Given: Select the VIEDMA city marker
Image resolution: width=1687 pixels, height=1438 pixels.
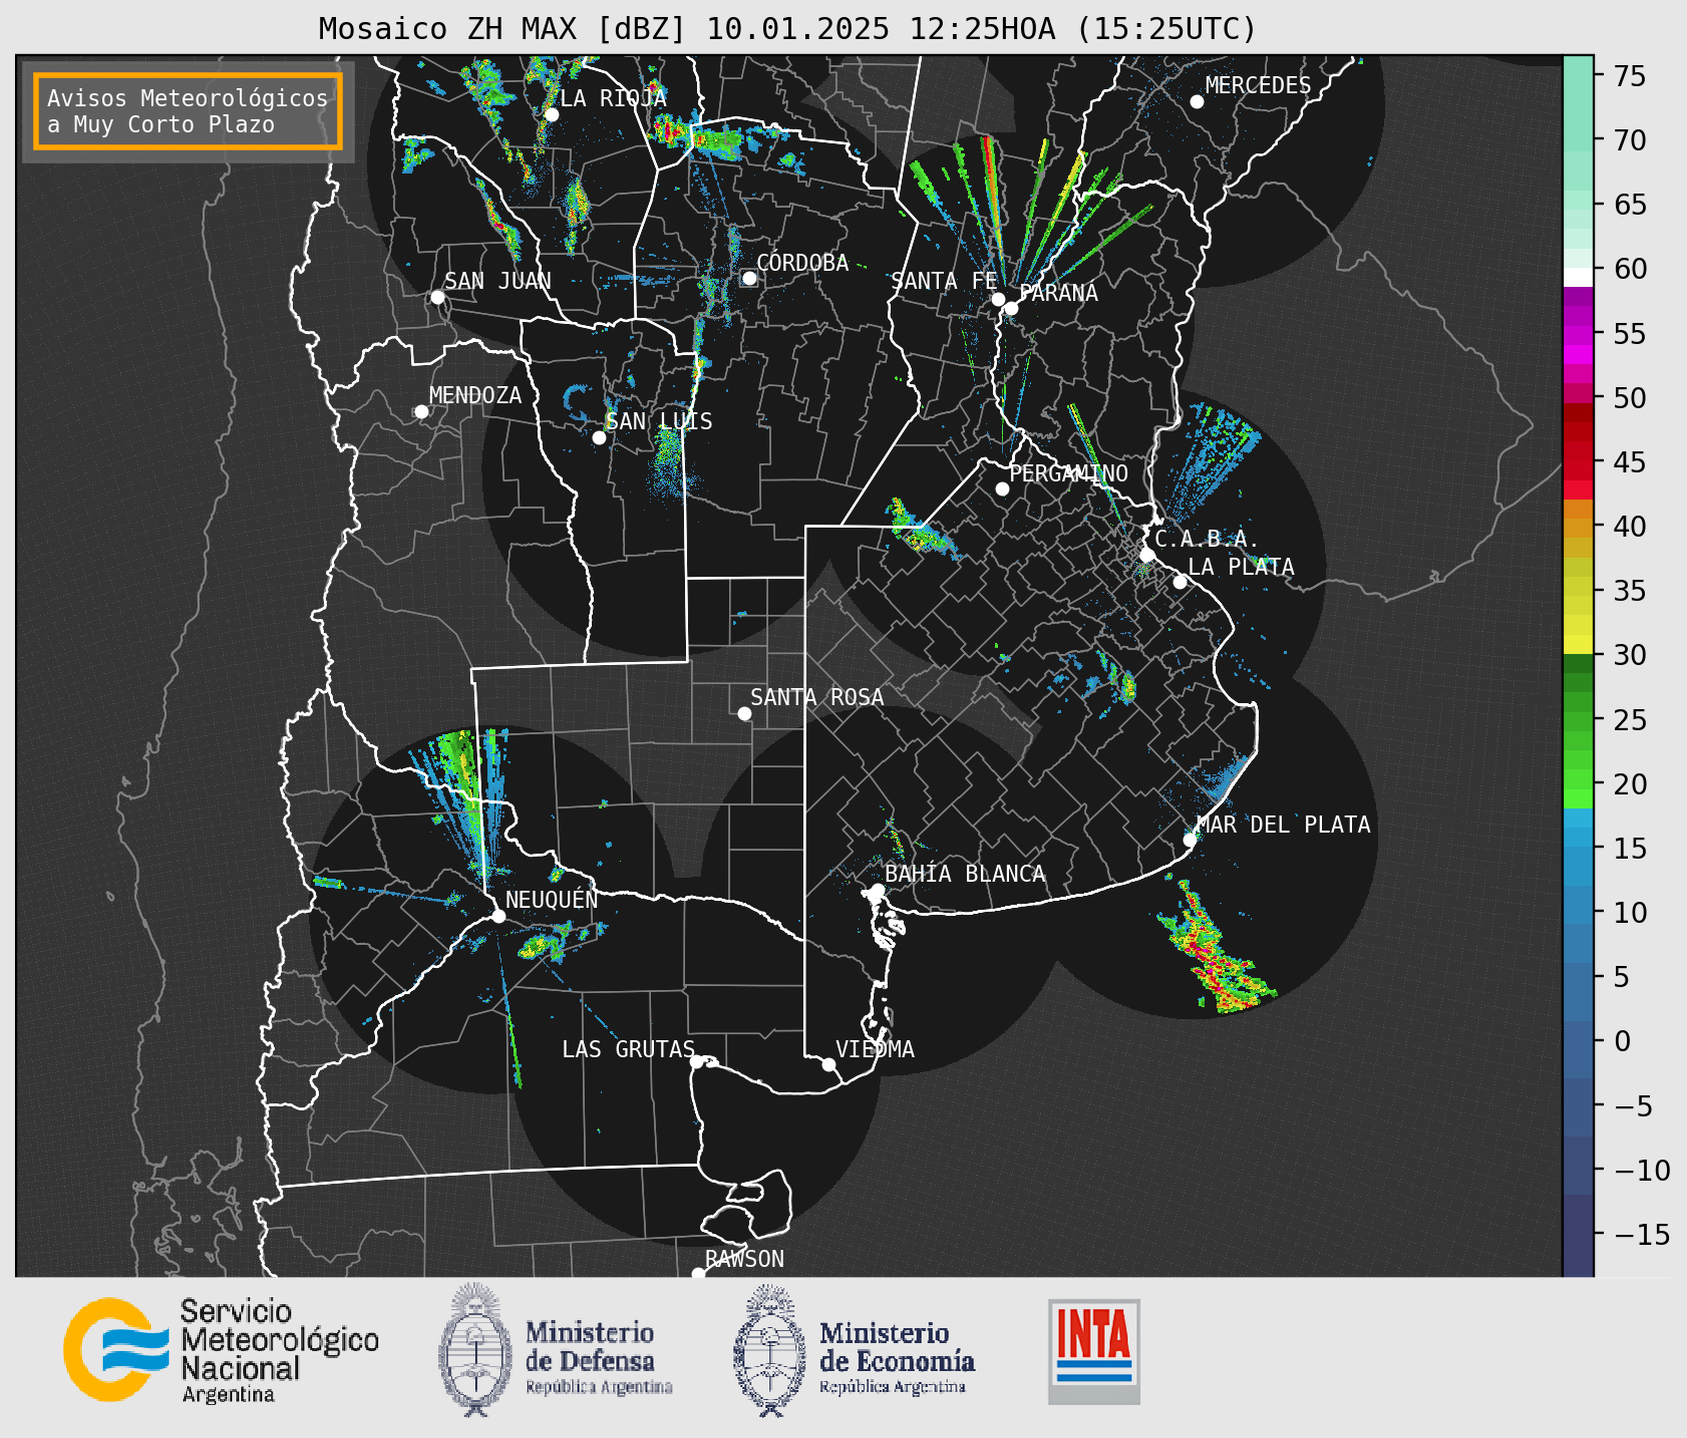Looking at the screenshot, I should click(x=828, y=1064).
